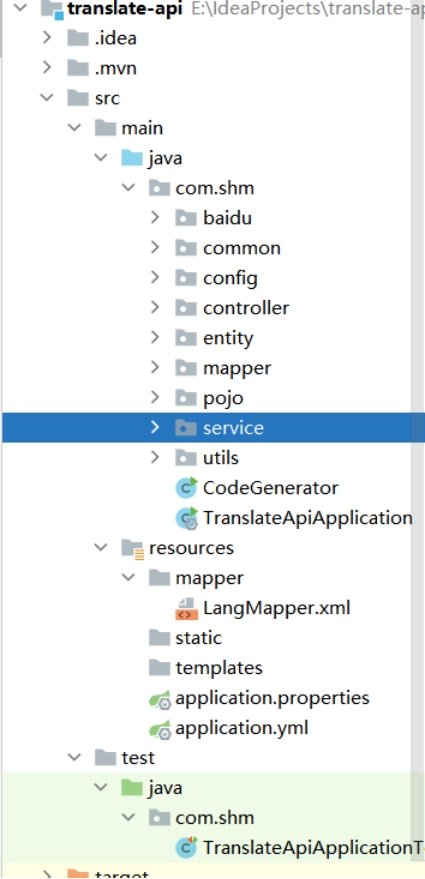Image resolution: width=425 pixels, height=879 pixels.
Task: Click the templates folder icon
Action: [x=160, y=668]
